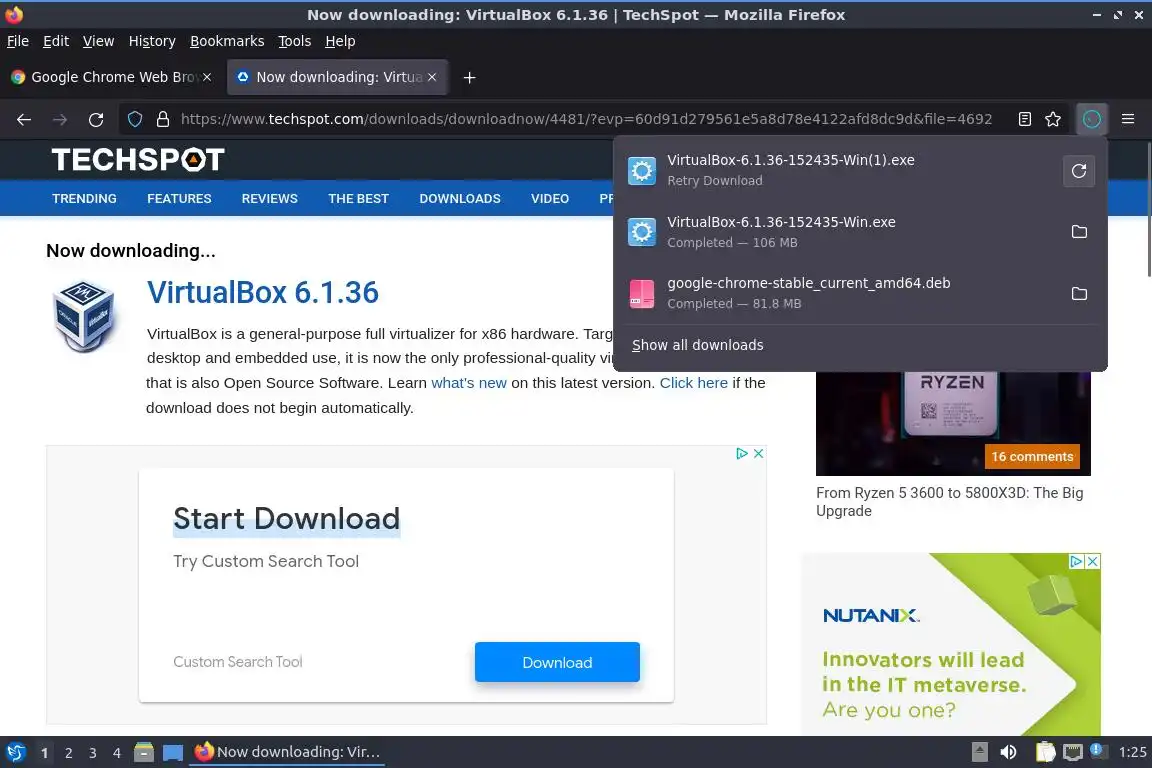The height and width of the screenshot is (768, 1152).
Task: Open the volume control in system tray
Action: pos(1008,752)
